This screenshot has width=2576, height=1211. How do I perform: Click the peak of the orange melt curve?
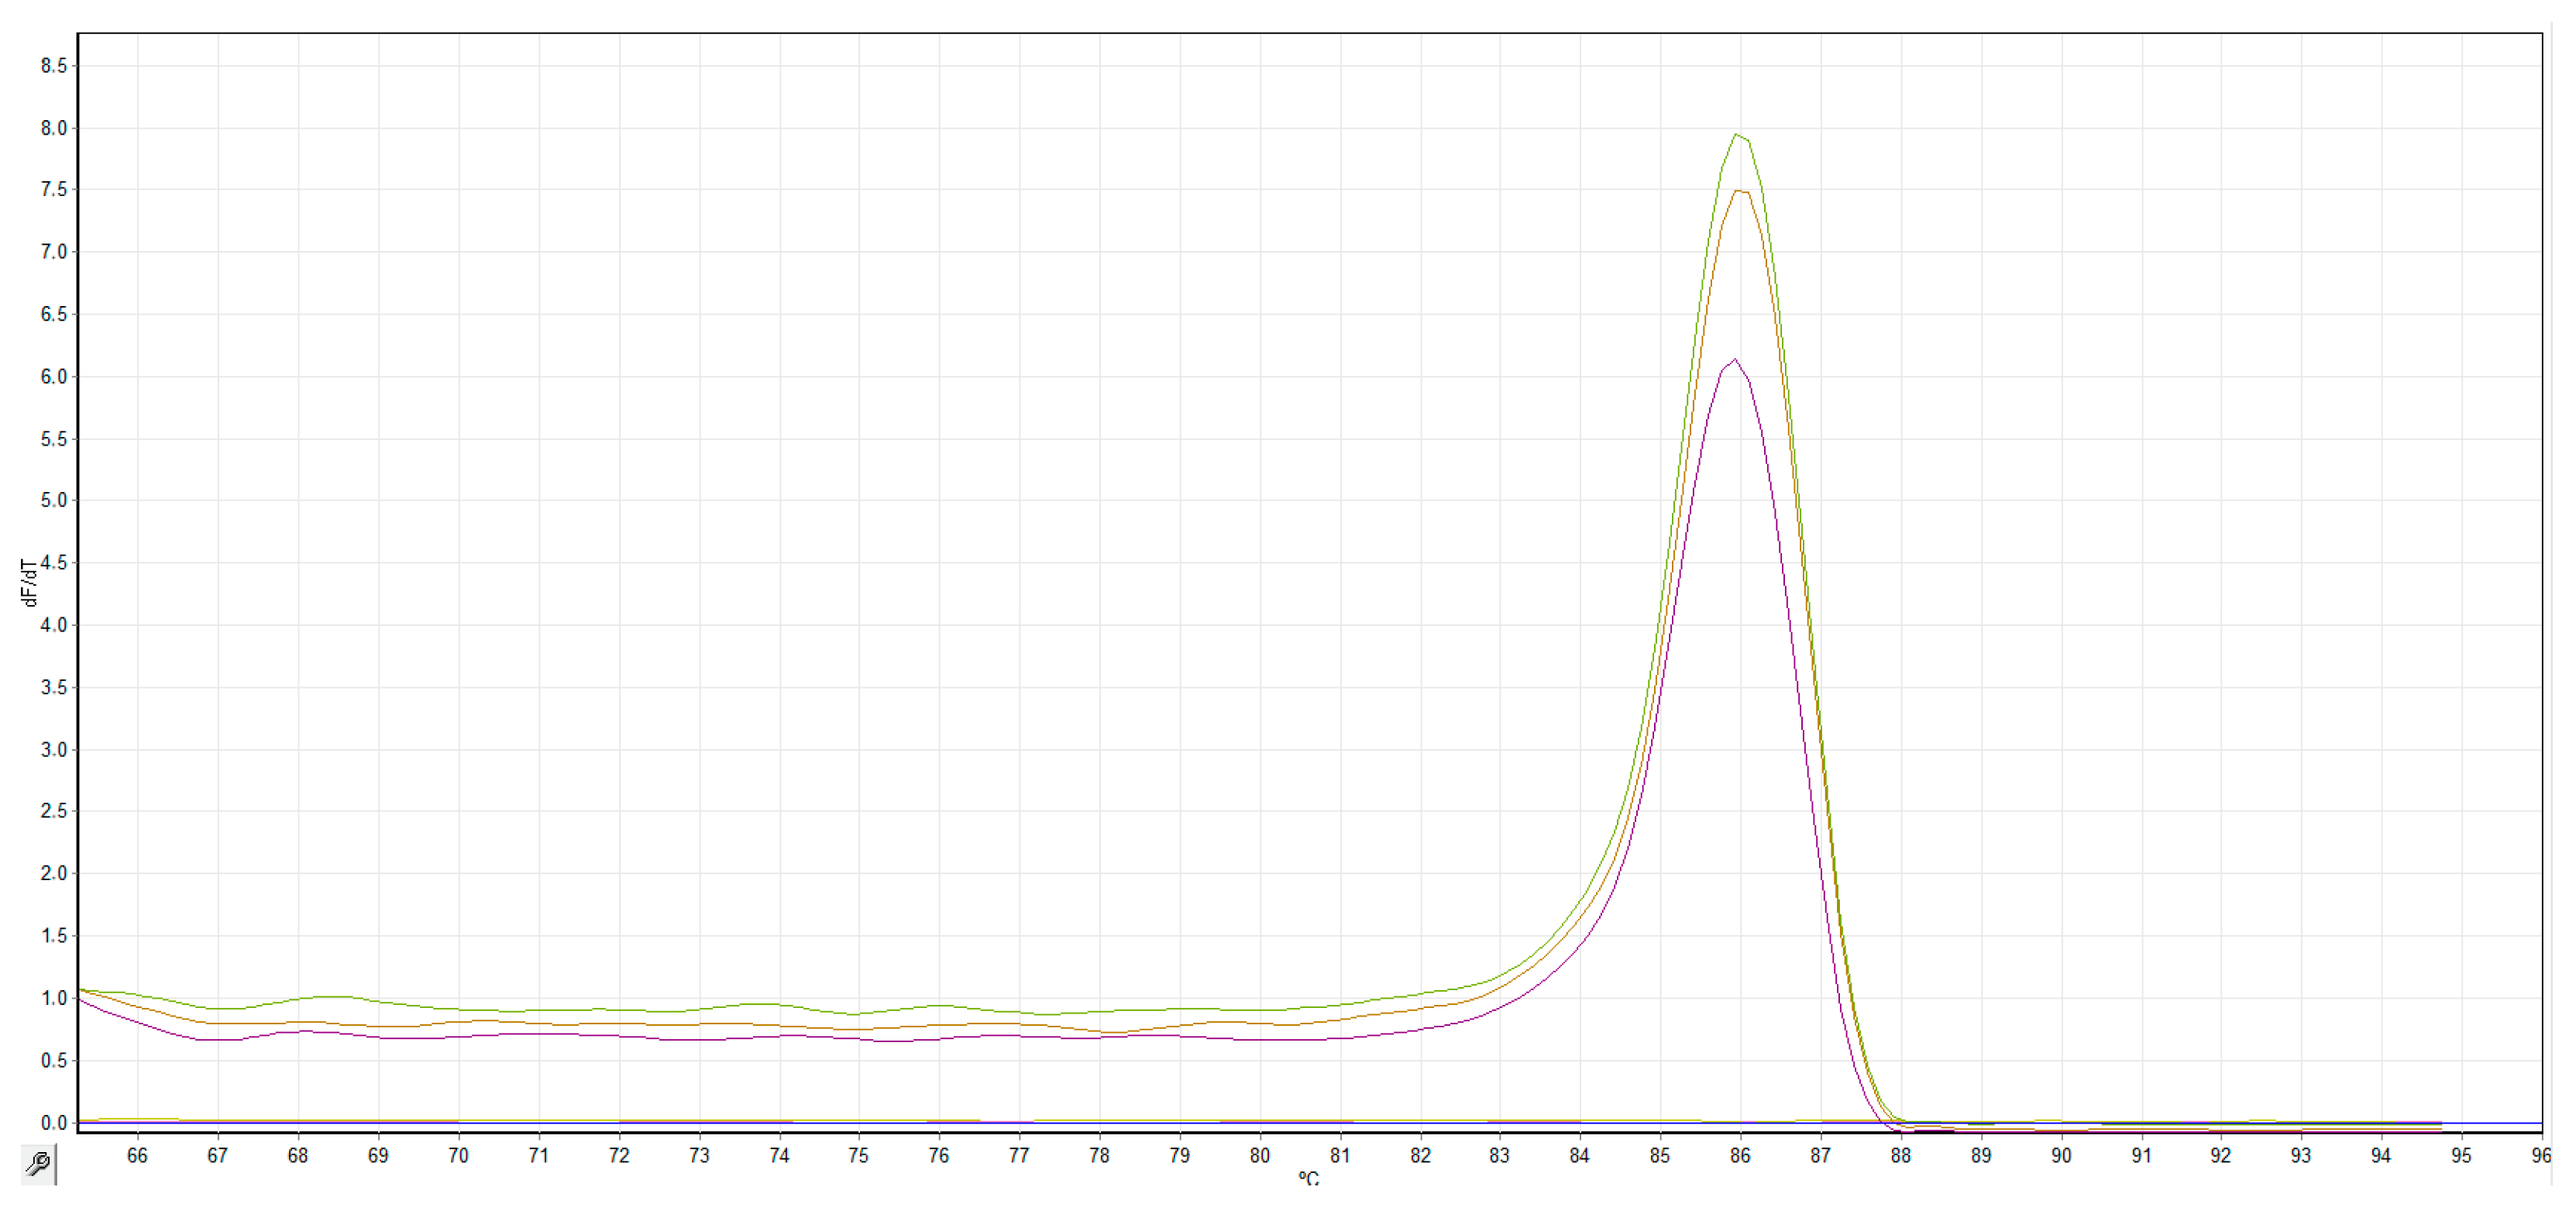point(1740,191)
